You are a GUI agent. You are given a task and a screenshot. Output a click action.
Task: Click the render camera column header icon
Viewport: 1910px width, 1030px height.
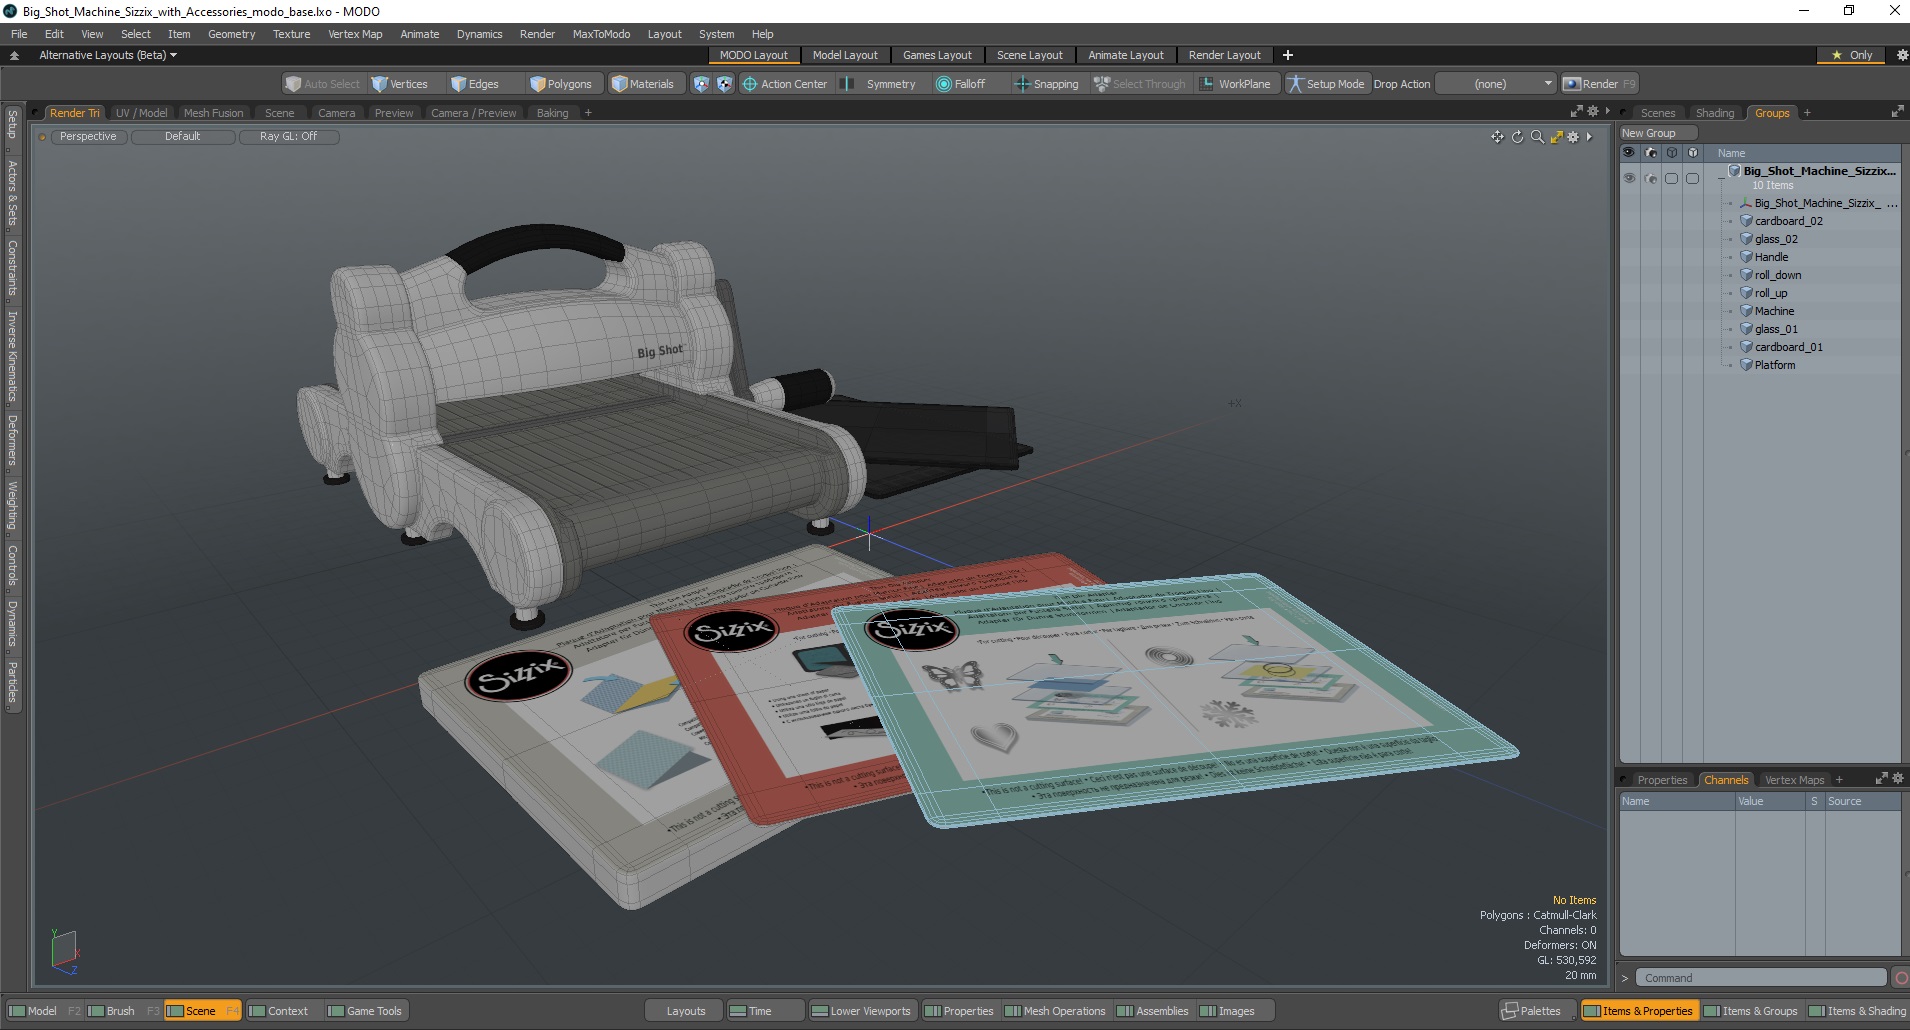click(1651, 153)
